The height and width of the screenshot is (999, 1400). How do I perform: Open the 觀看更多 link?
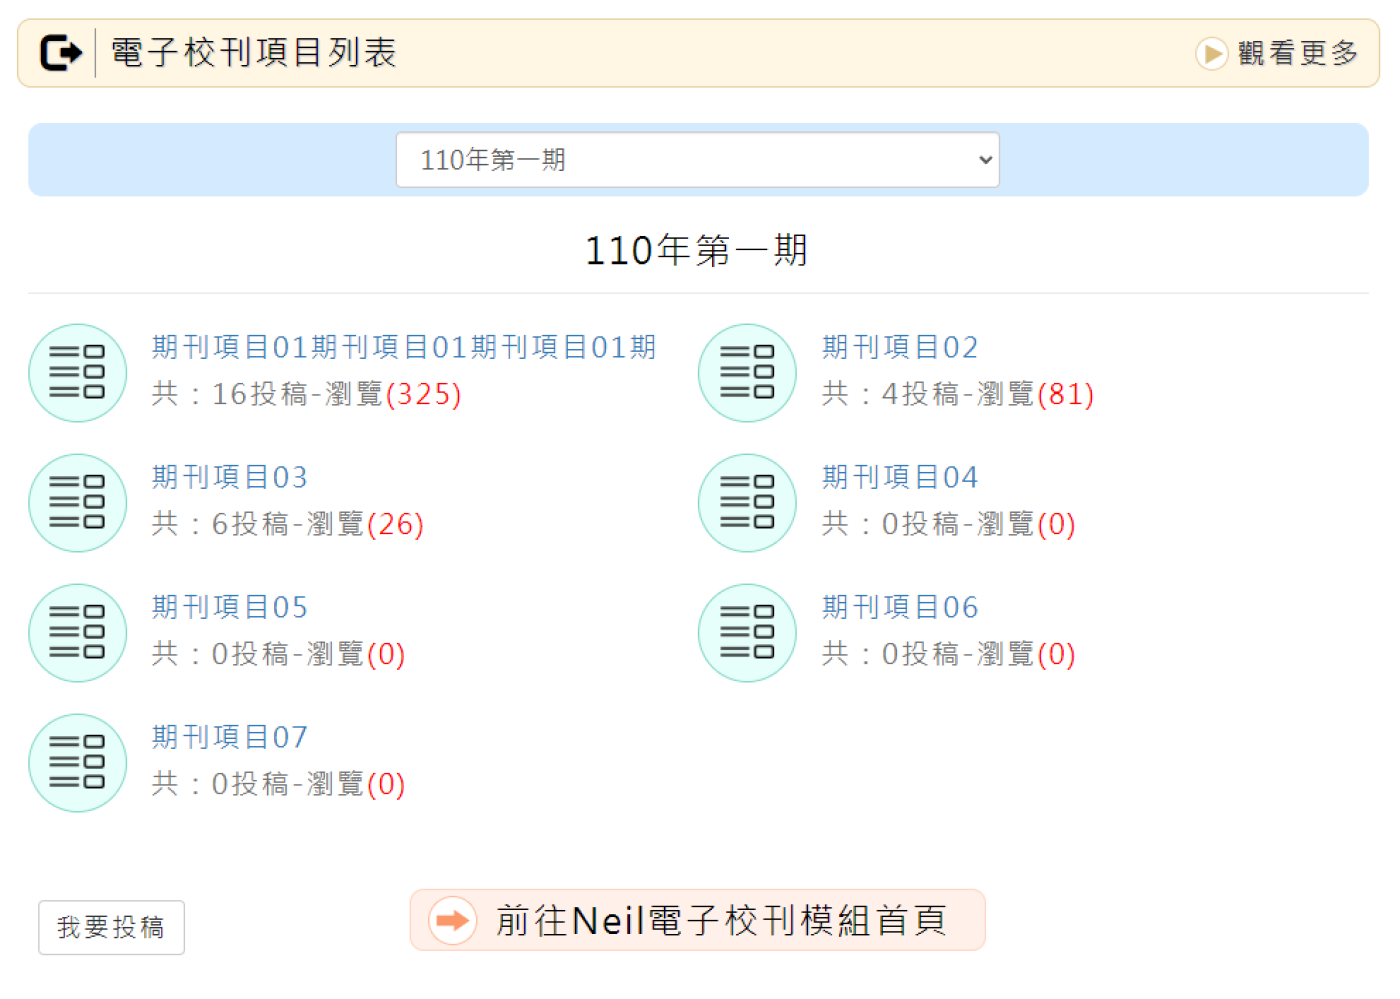(1297, 53)
